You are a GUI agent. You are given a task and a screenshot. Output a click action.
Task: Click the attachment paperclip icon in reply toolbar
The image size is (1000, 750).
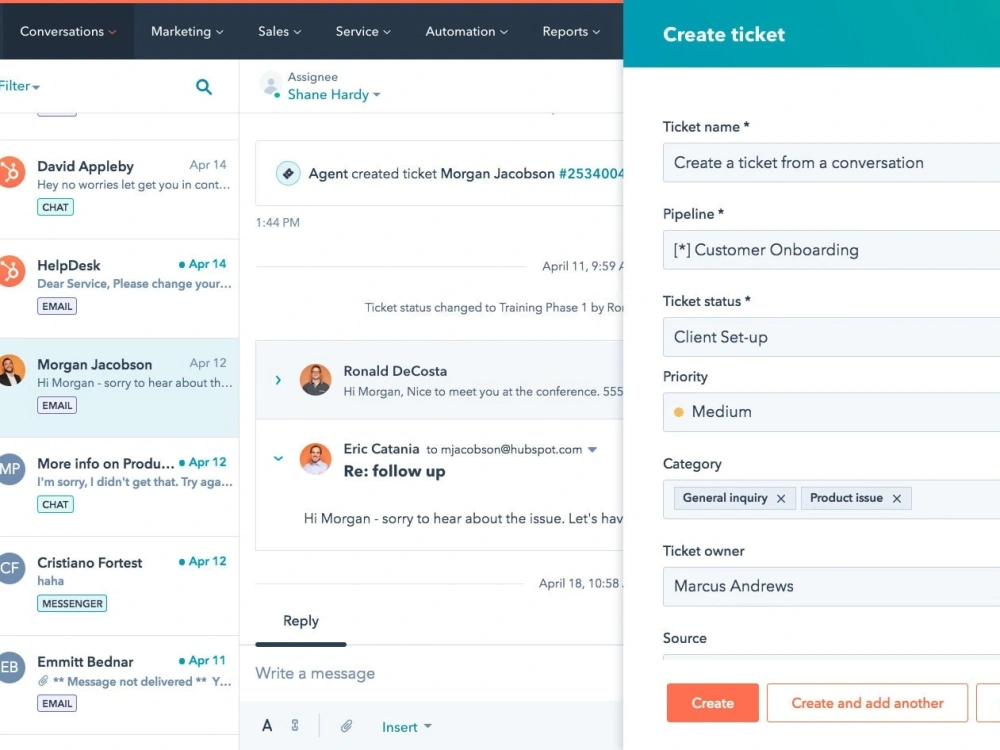coord(346,726)
